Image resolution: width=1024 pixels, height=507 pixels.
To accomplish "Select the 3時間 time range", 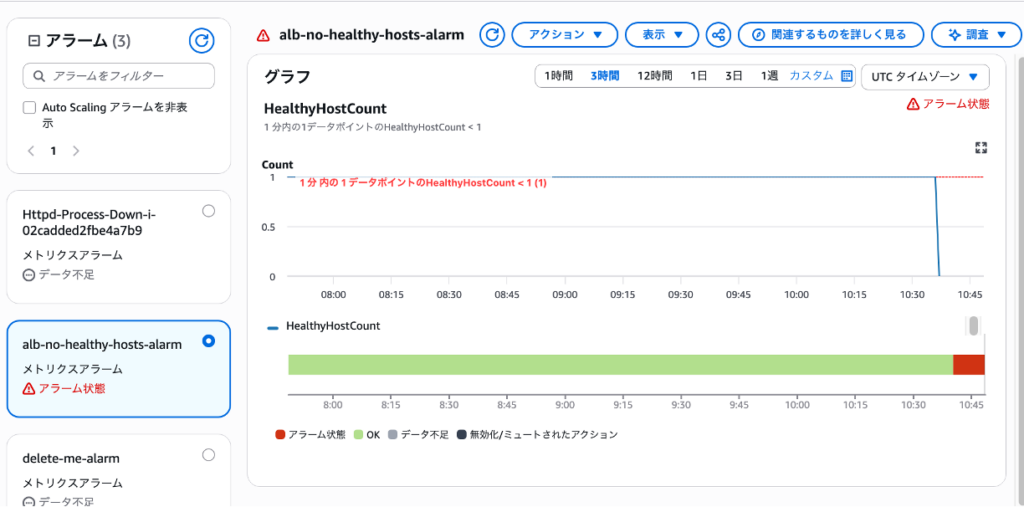I will (605, 76).
